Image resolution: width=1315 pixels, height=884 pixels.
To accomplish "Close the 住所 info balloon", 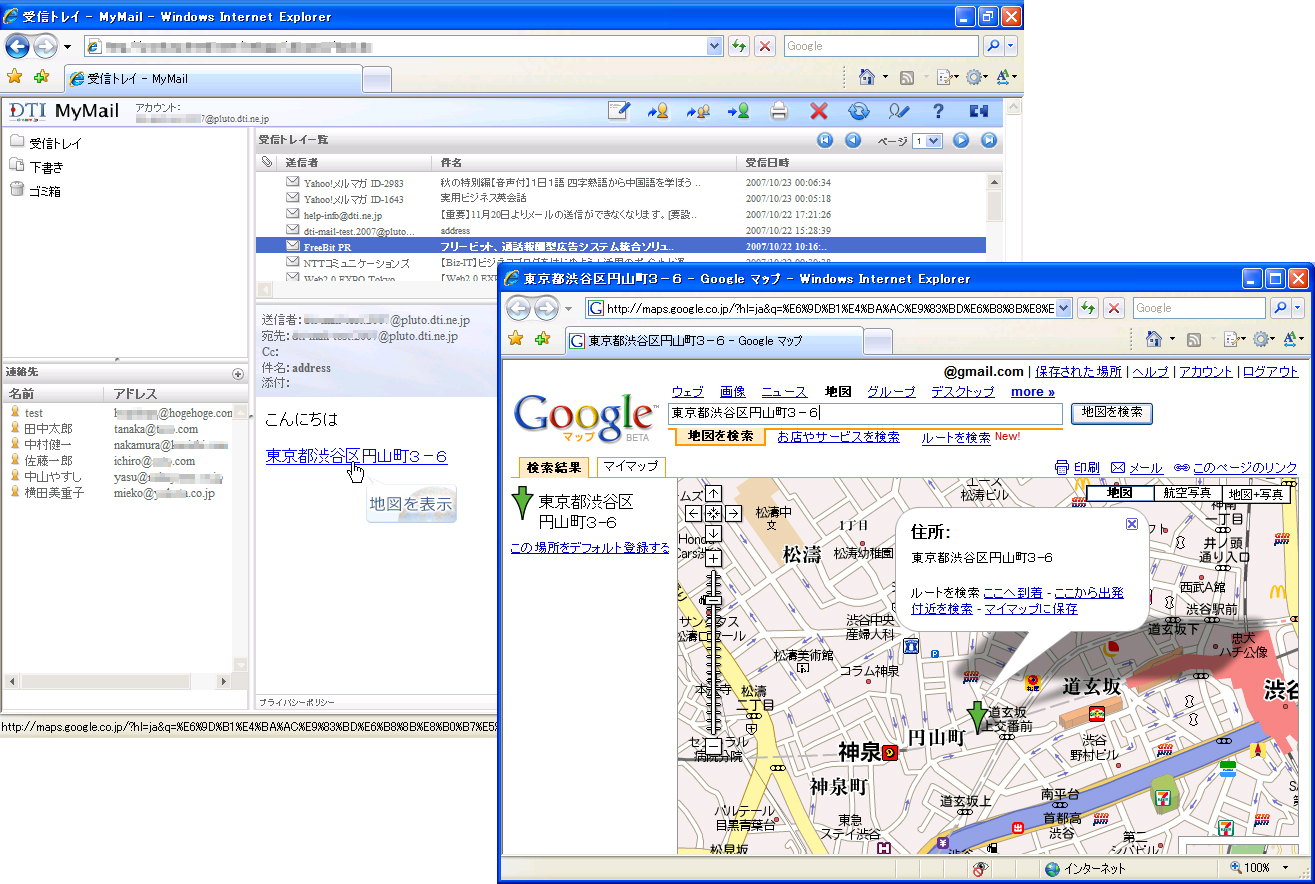I will (x=1132, y=523).
